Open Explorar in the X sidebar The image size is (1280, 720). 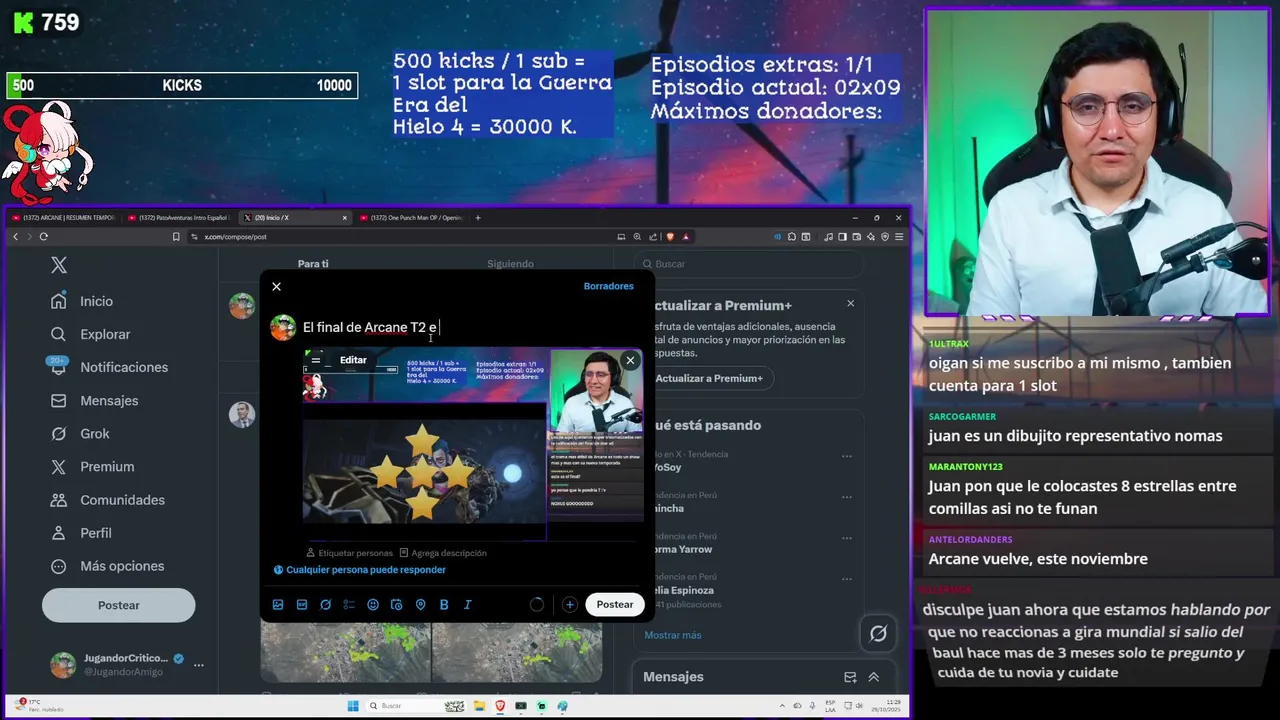pos(91,334)
